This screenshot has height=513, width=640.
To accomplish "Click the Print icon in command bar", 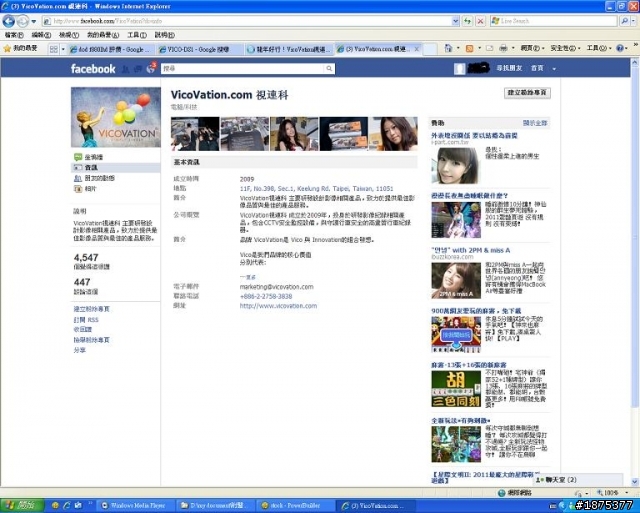I will (x=503, y=49).
